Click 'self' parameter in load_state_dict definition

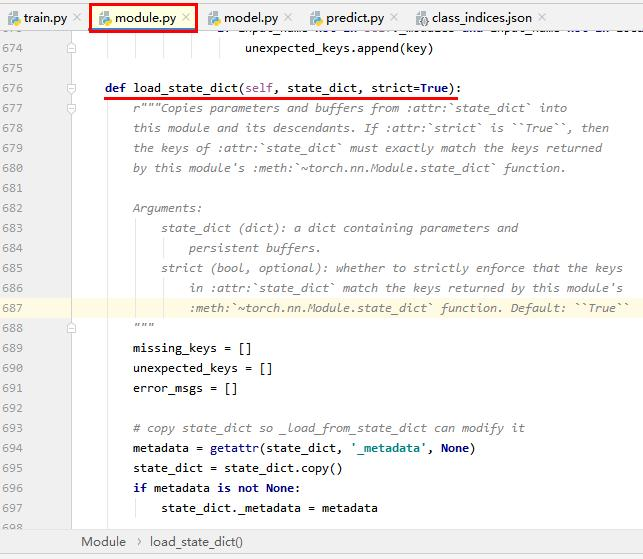(x=259, y=88)
